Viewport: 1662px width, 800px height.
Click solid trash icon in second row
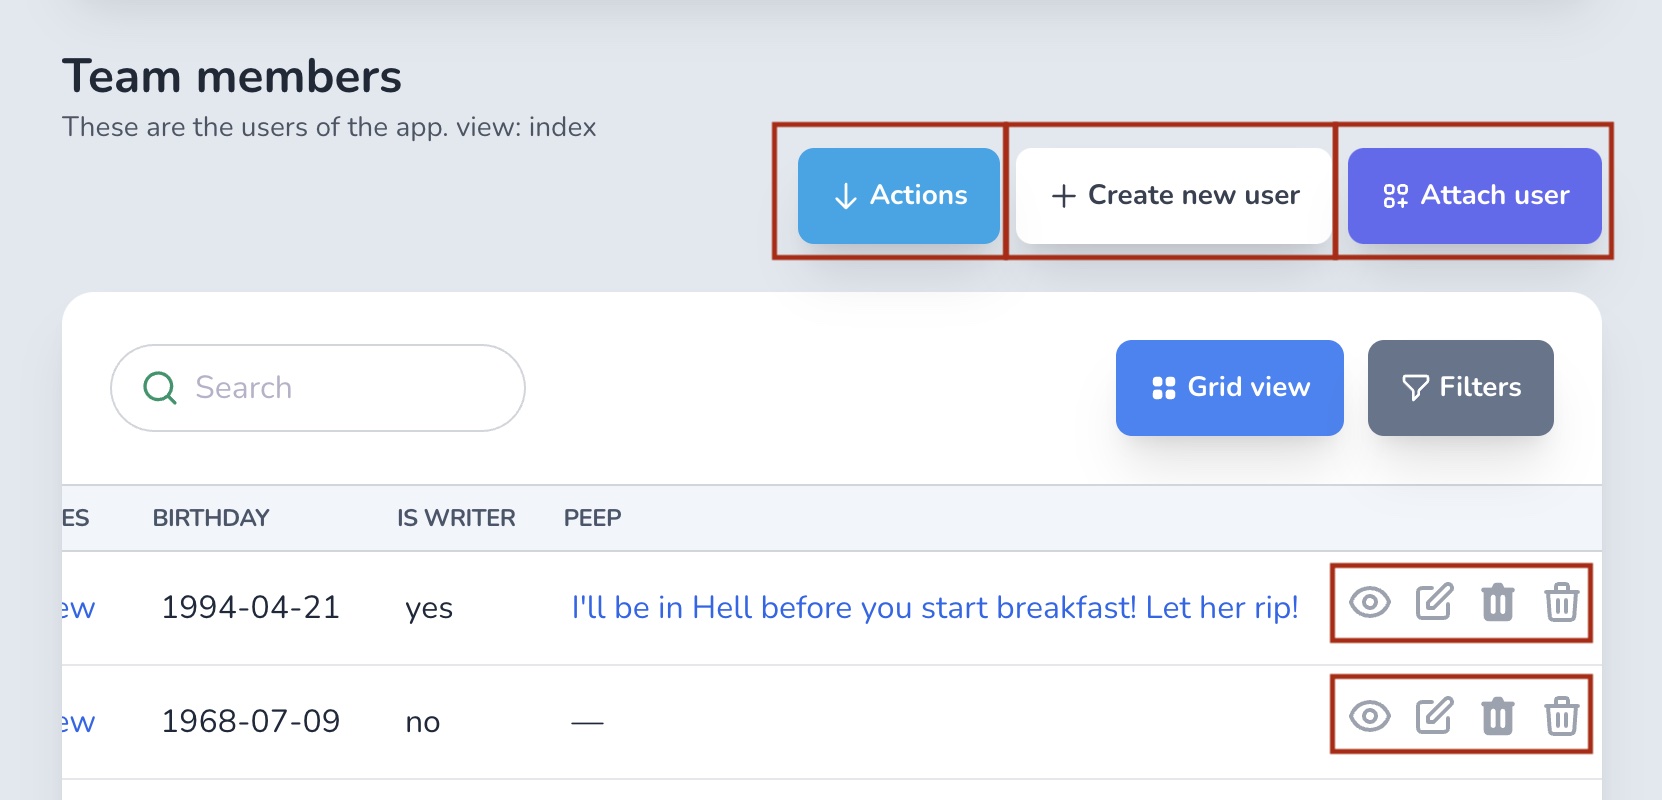[x=1497, y=716]
